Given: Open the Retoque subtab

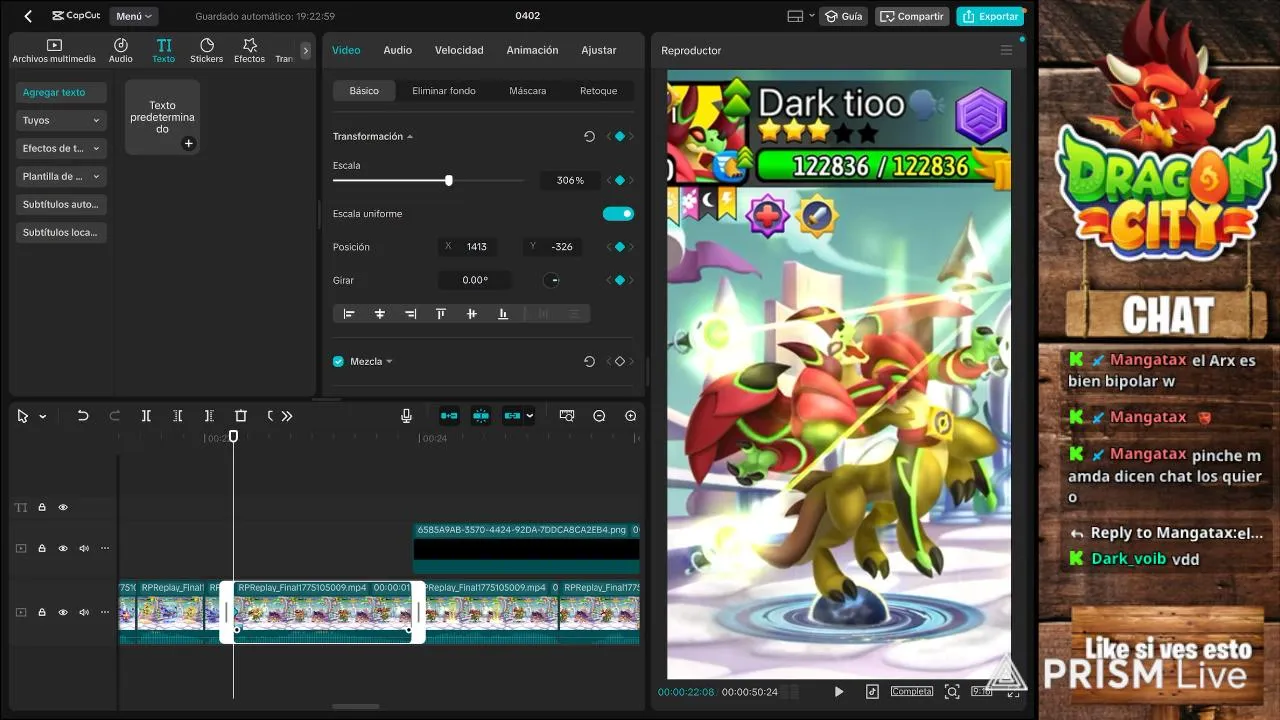Looking at the screenshot, I should point(599,91).
